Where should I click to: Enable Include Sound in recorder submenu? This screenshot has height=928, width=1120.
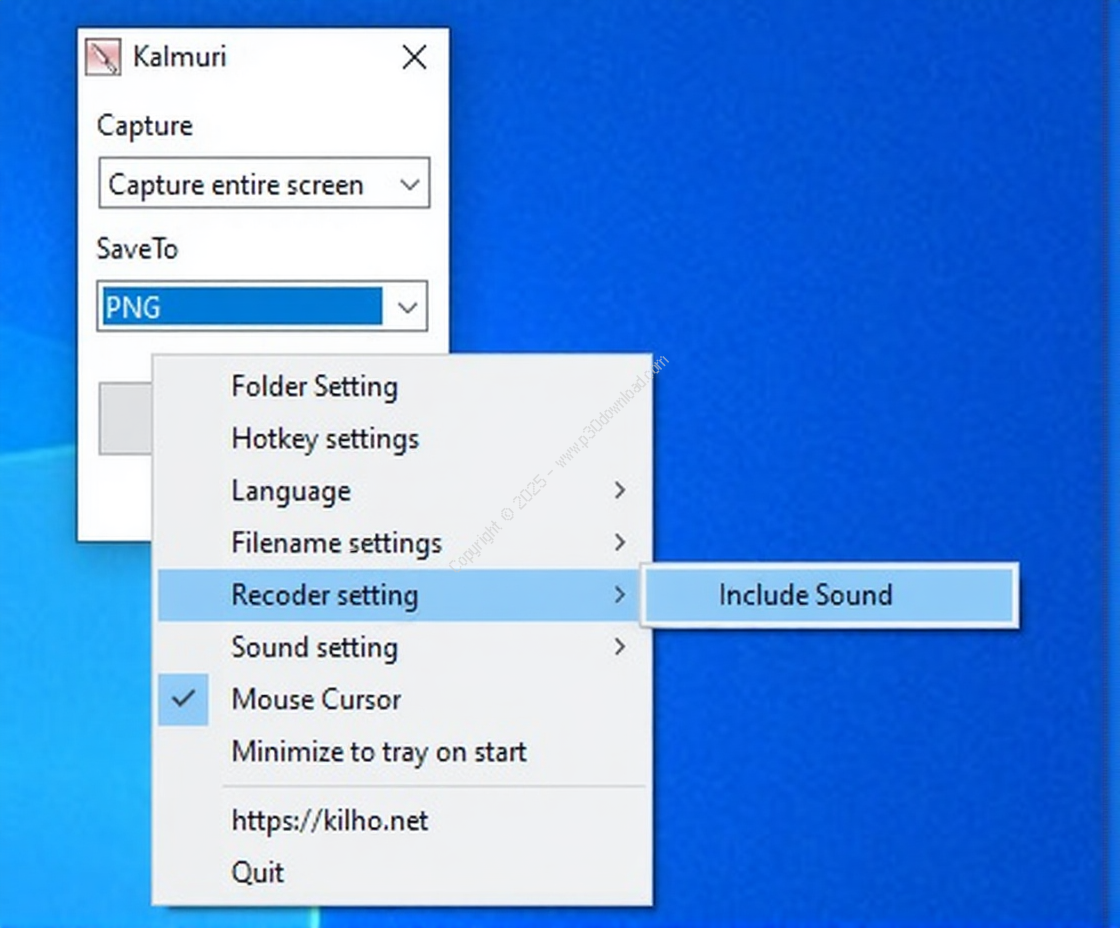(805, 595)
